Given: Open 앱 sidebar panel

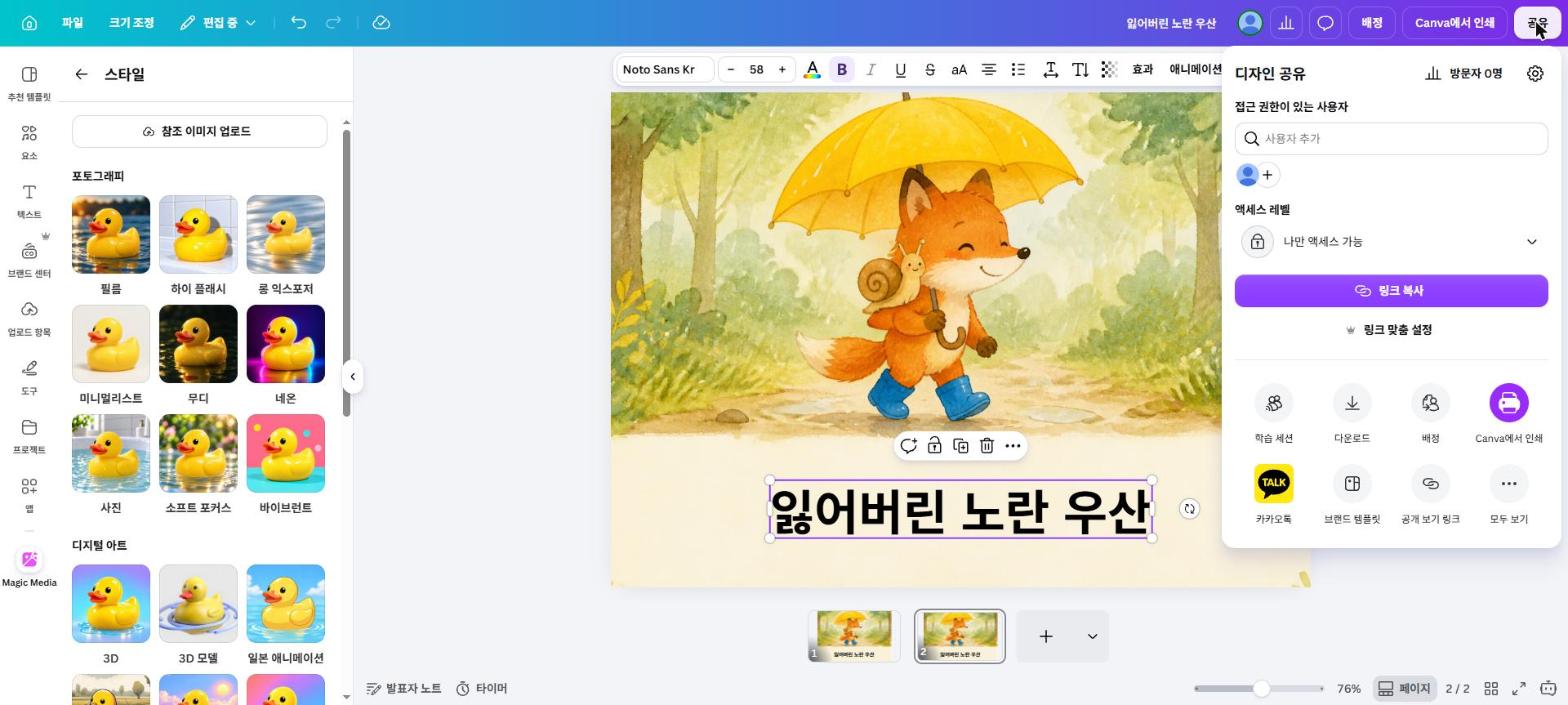Looking at the screenshot, I should click(x=29, y=494).
